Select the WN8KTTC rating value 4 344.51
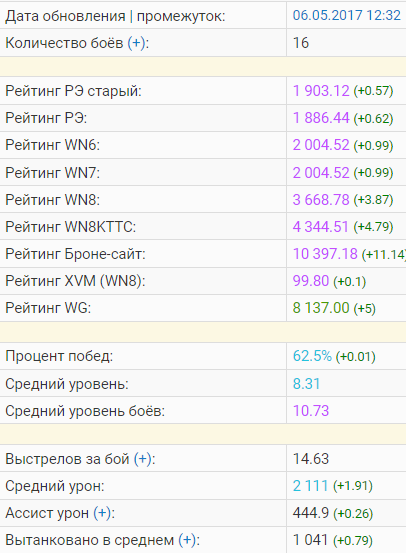The width and height of the screenshot is (406, 553). point(320,226)
